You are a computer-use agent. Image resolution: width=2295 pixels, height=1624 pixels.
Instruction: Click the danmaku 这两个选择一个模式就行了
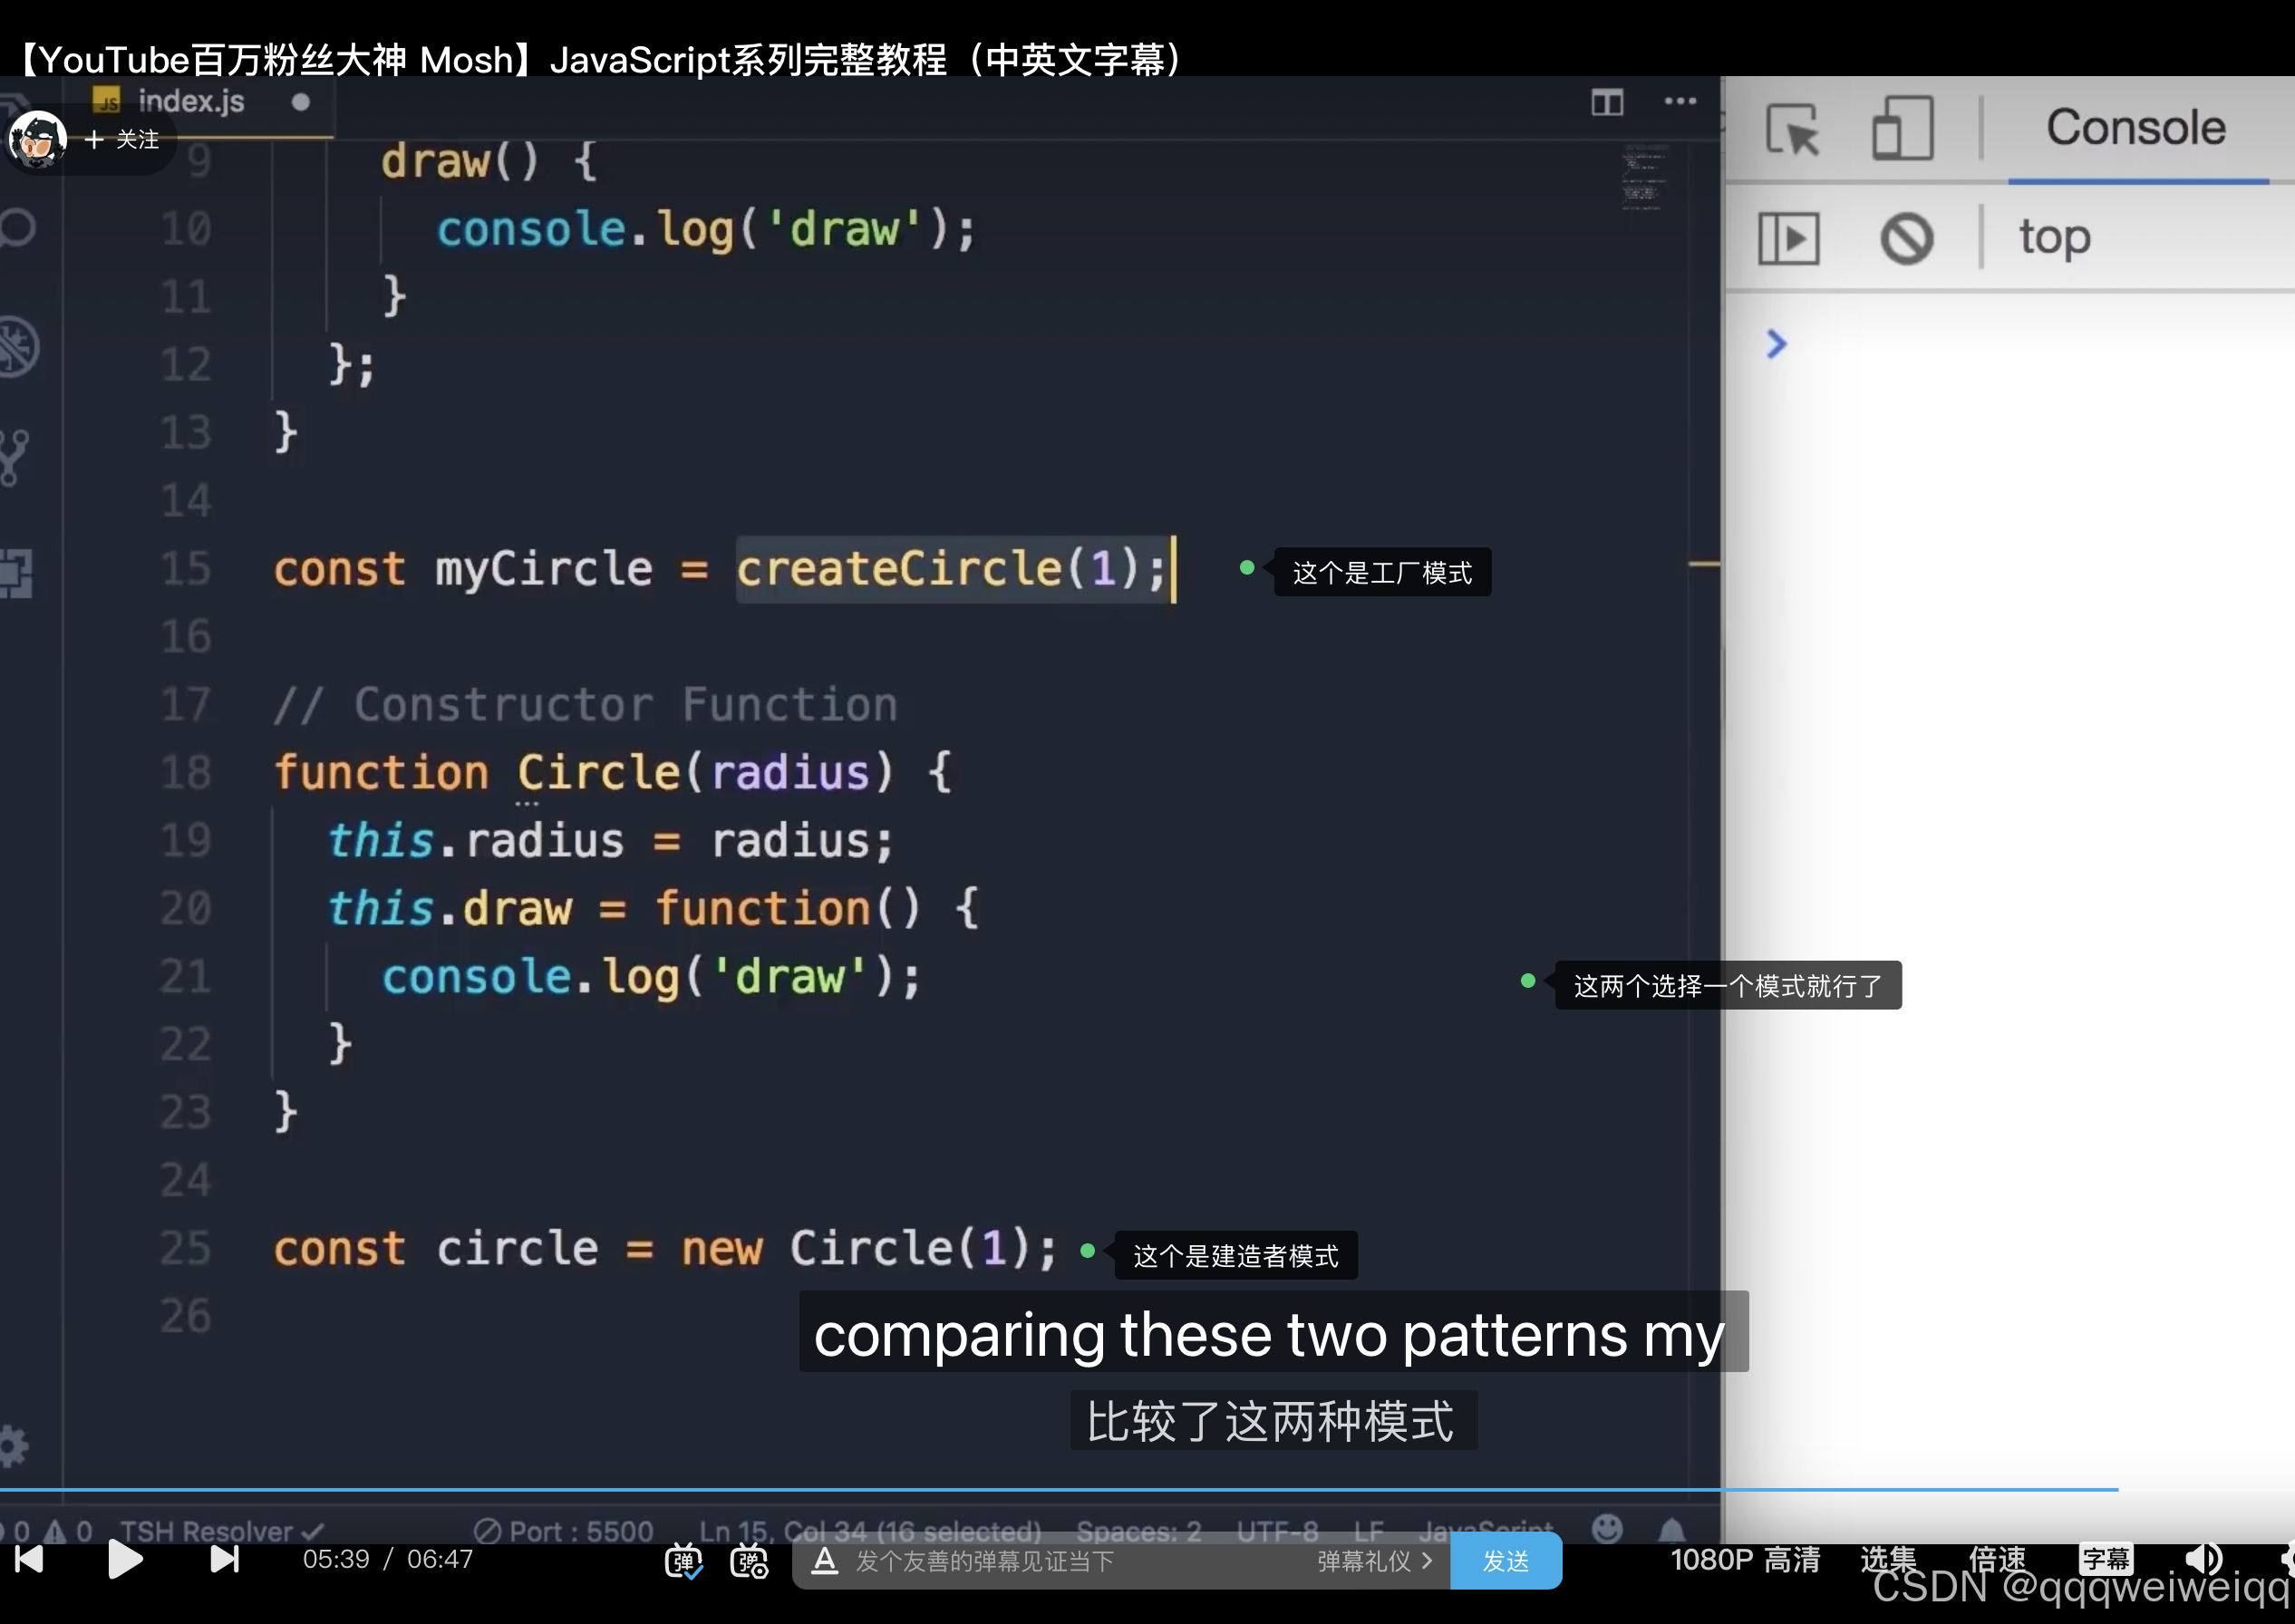(x=1728, y=985)
